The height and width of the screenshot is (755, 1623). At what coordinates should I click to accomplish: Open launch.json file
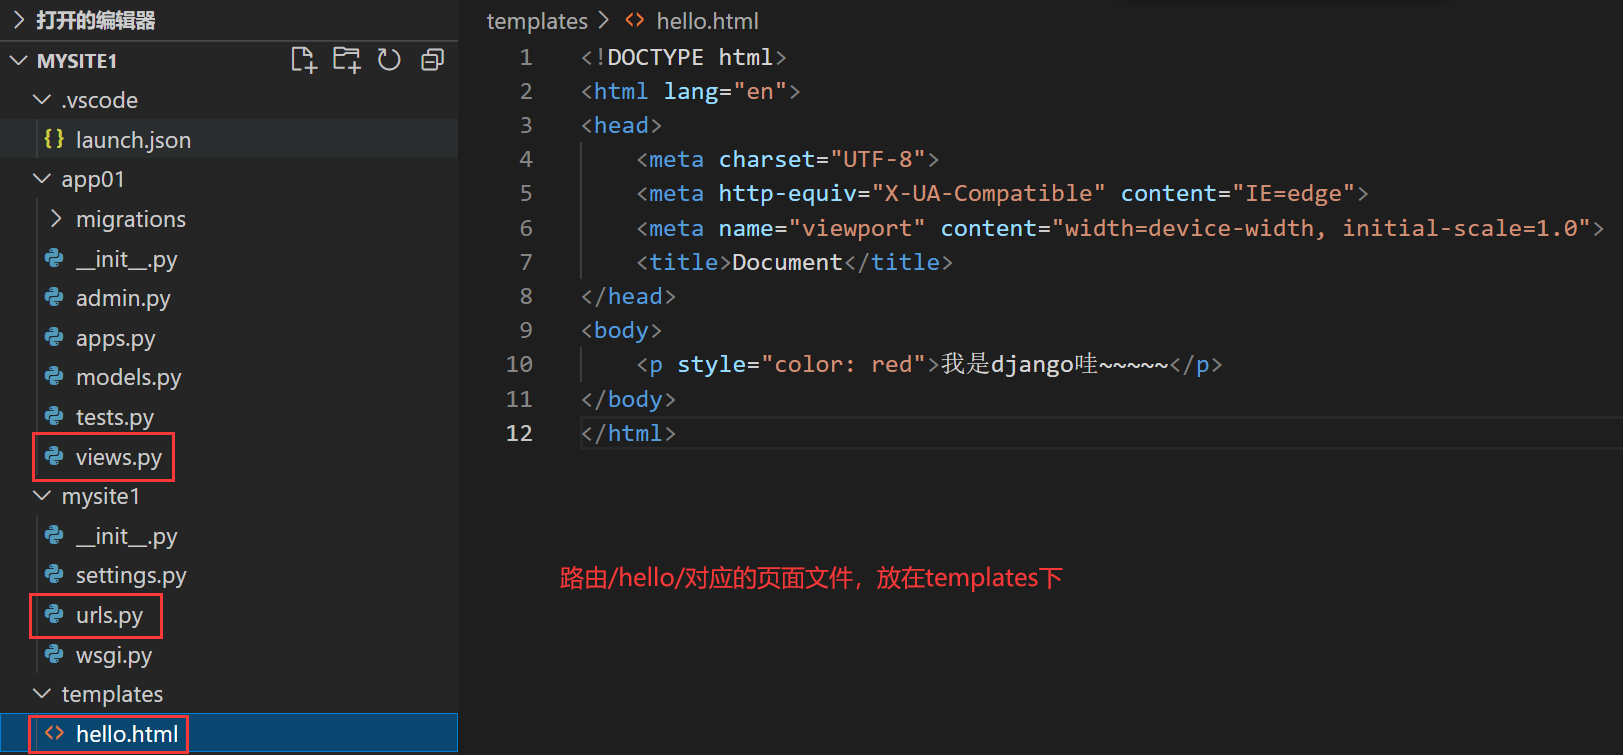click(133, 140)
